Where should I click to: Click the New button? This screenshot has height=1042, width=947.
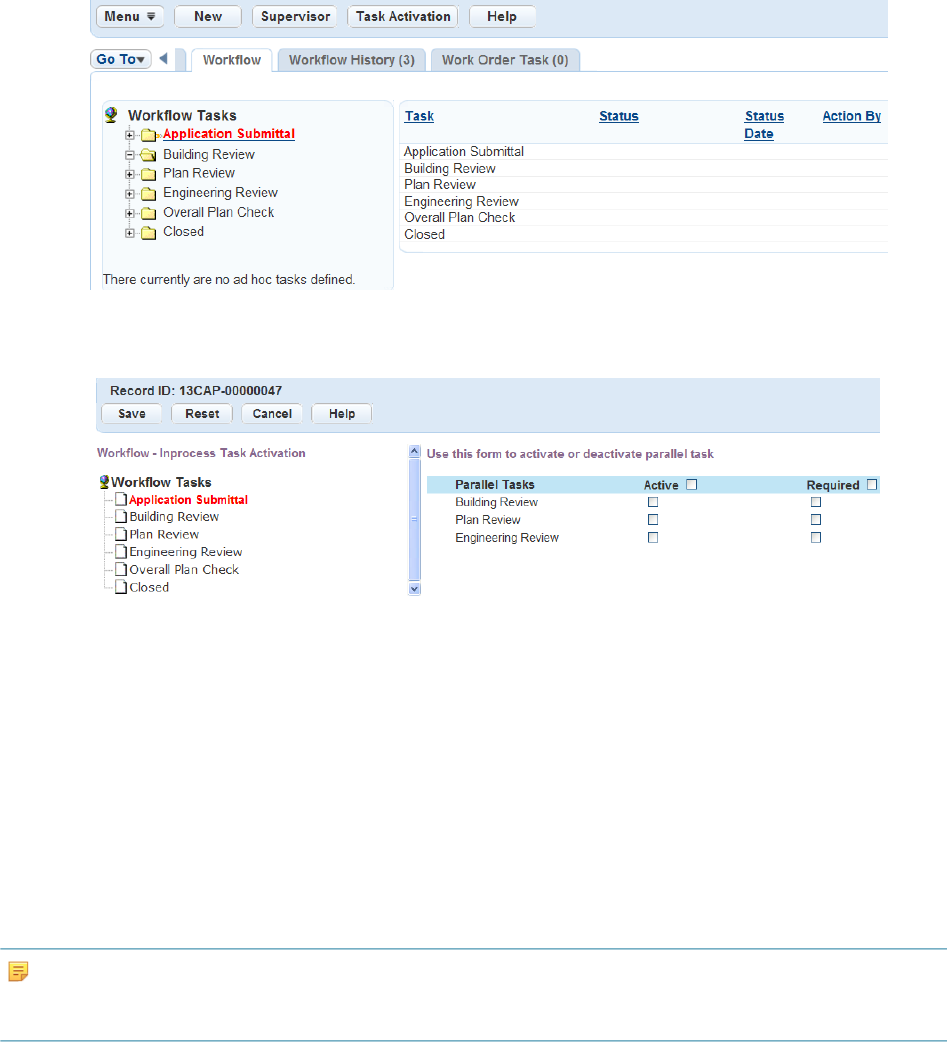tap(208, 17)
